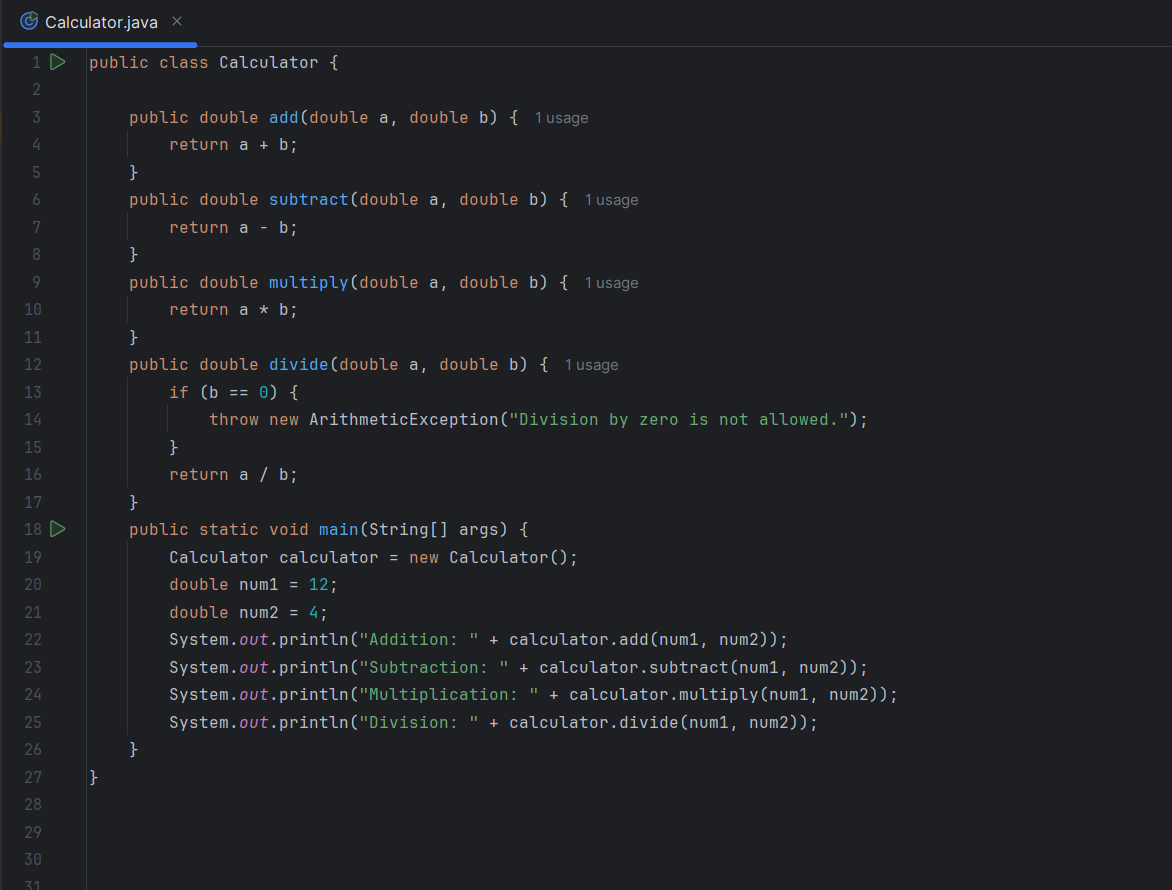Click the method name 'add' in its declaration
The width and height of the screenshot is (1172, 890).
(x=284, y=117)
